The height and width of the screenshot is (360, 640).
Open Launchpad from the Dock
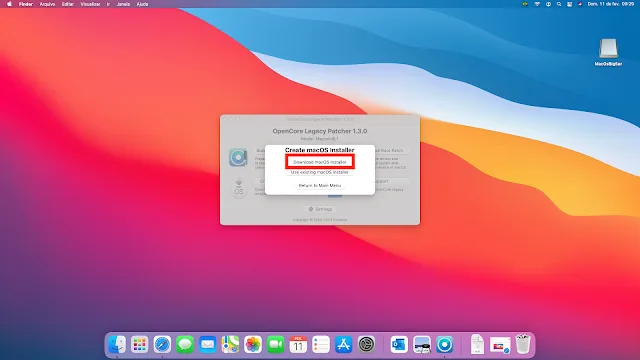point(140,344)
